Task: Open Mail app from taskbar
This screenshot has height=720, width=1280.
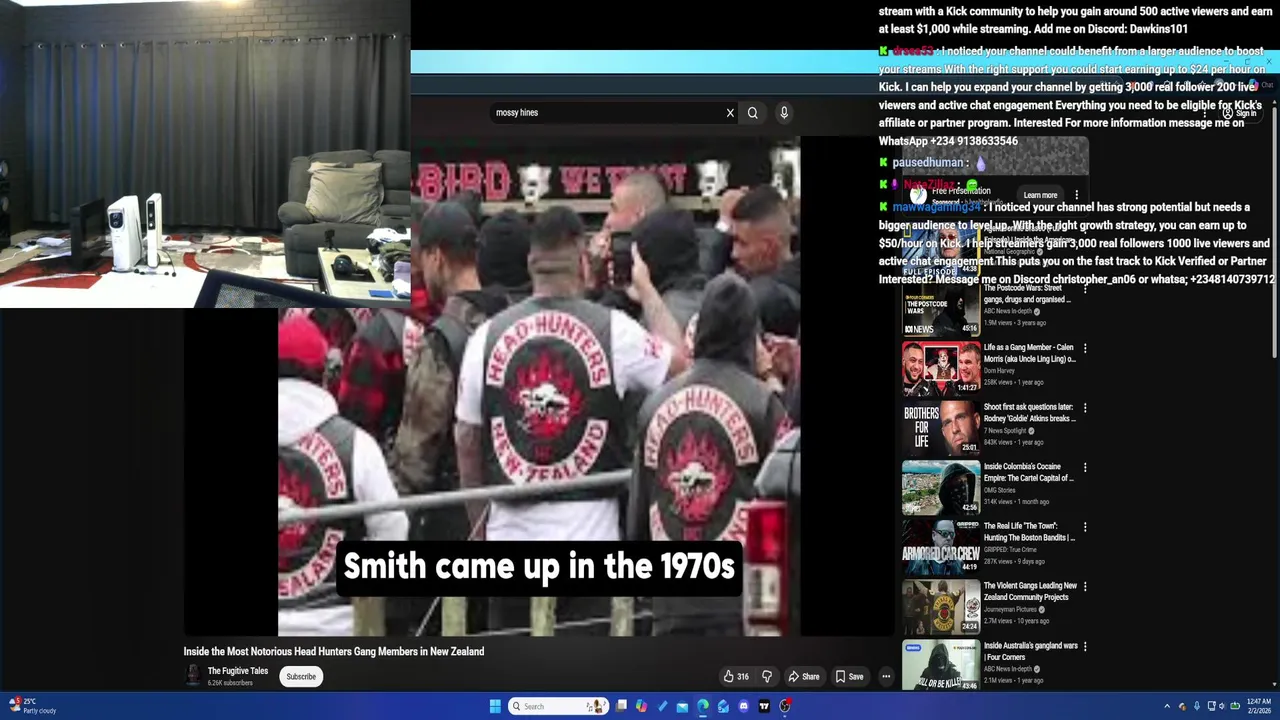Action: click(682, 706)
